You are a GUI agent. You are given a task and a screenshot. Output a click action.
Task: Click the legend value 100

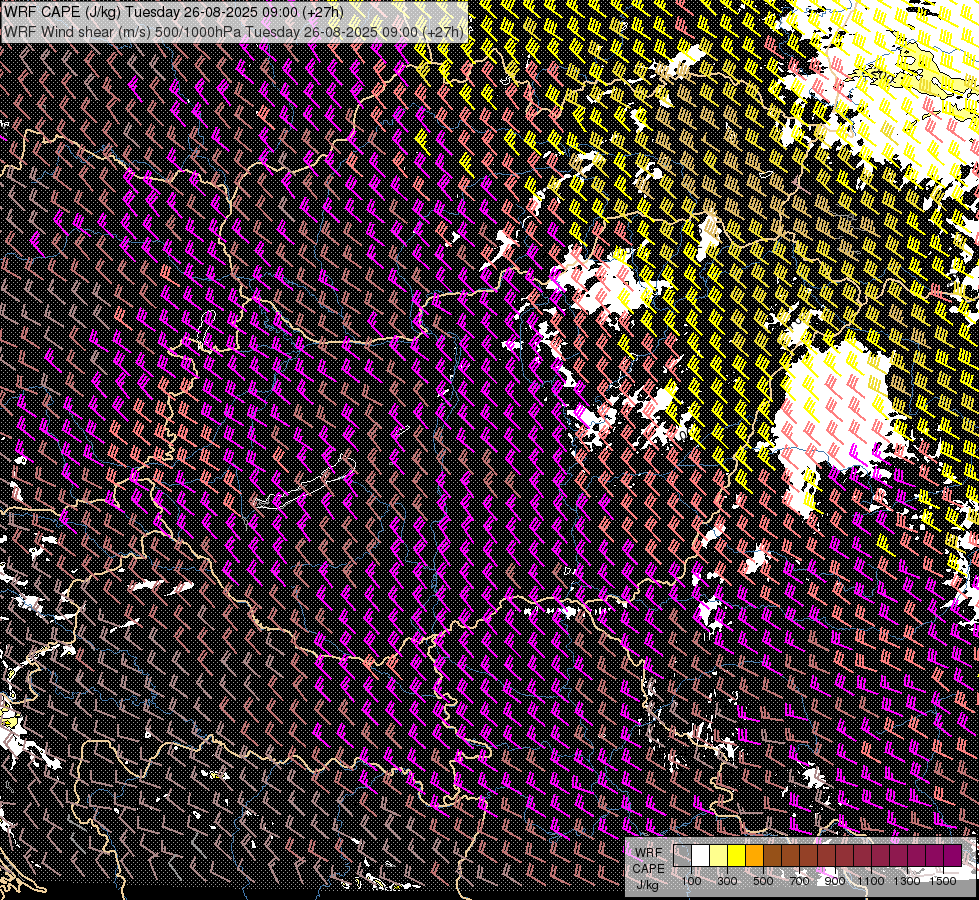click(691, 881)
